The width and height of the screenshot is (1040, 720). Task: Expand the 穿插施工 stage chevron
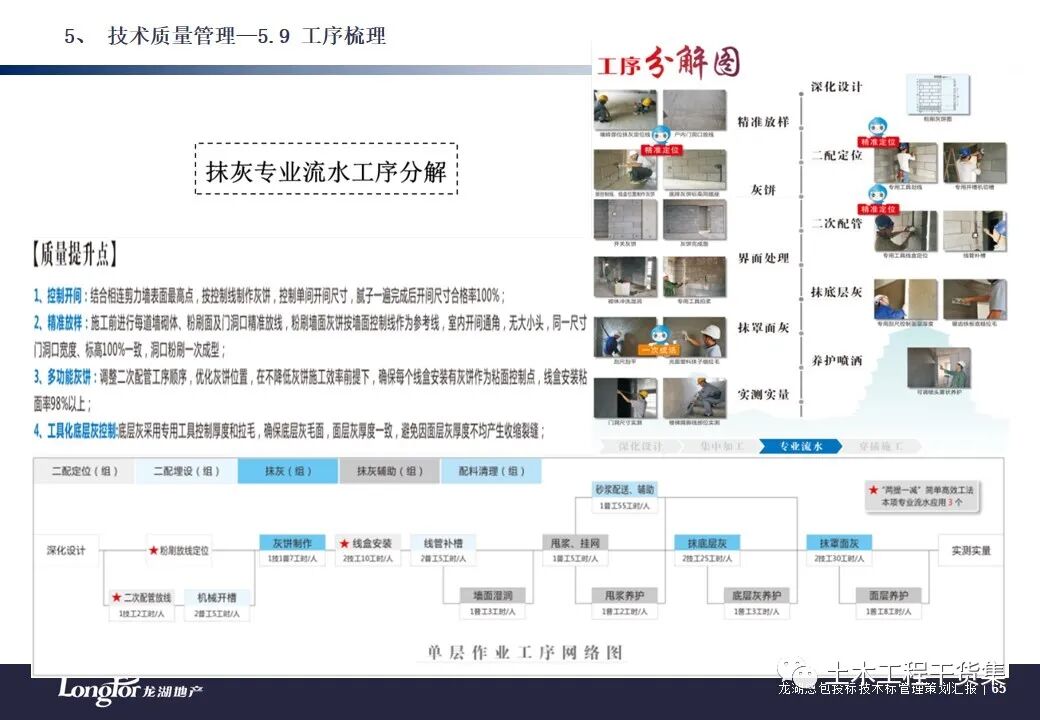click(x=883, y=446)
